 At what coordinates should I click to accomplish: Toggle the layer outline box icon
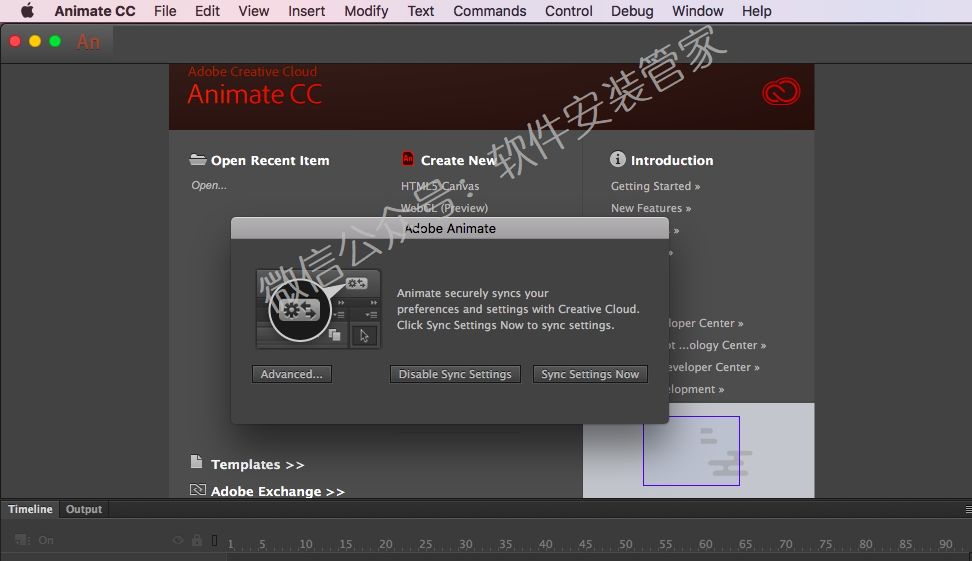pos(214,540)
